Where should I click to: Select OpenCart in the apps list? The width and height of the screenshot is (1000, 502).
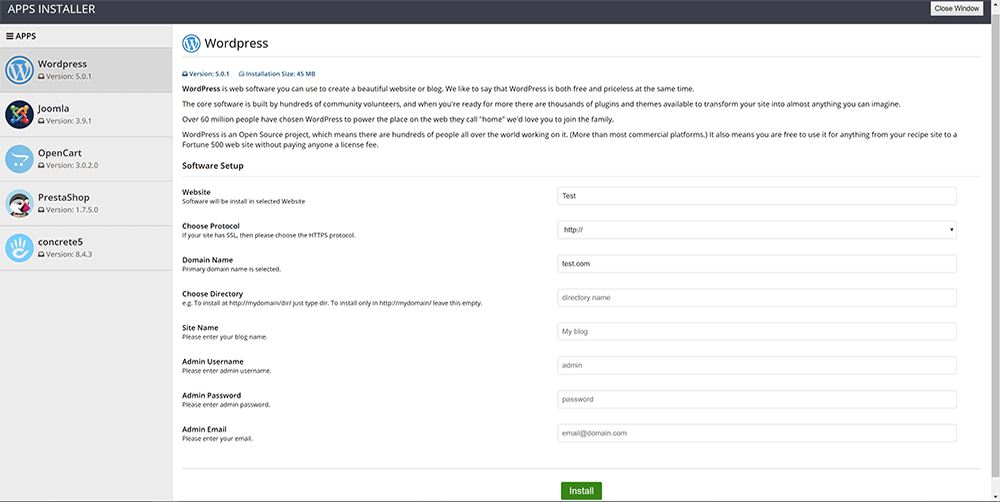click(x=86, y=159)
